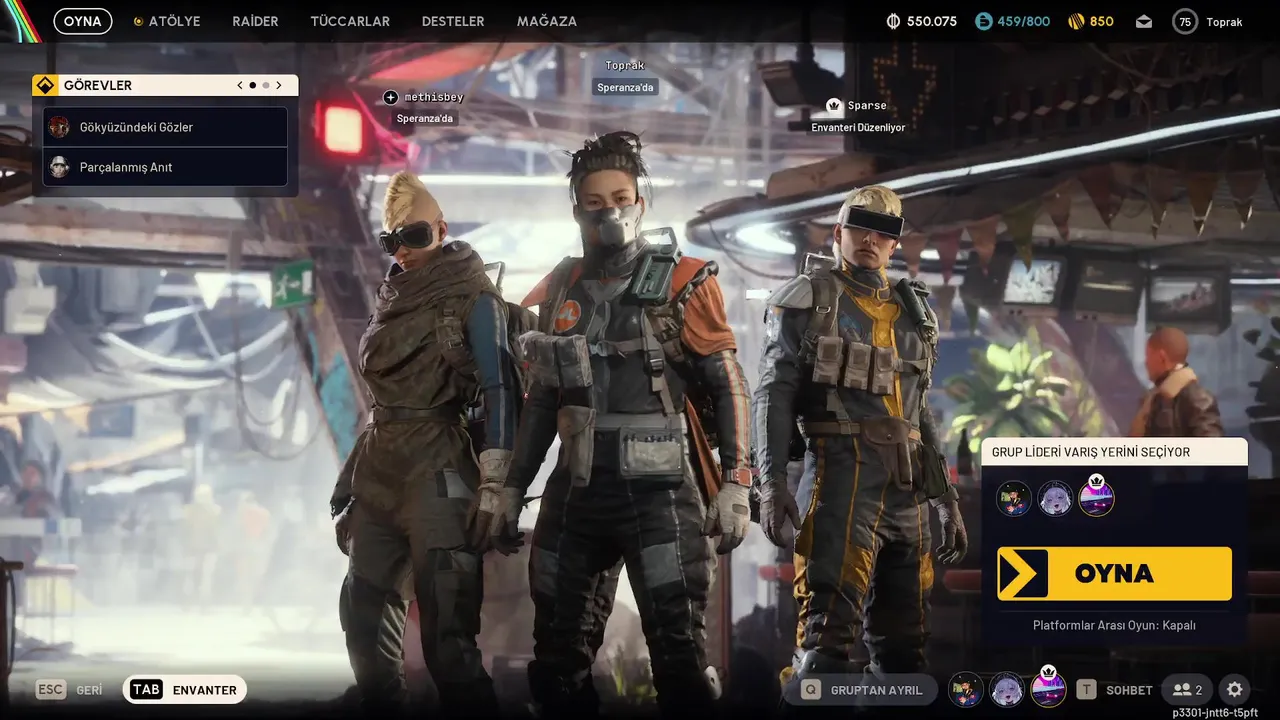Go to previous quest page arrow
Screen dimensions: 1280x720
click(240, 85)
